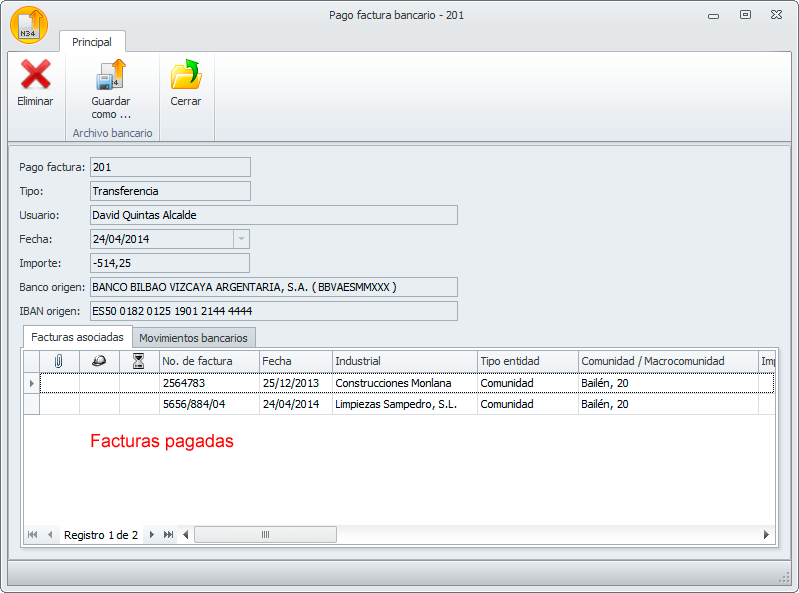Switch to Facturas asociadas tab

(77, 337)
